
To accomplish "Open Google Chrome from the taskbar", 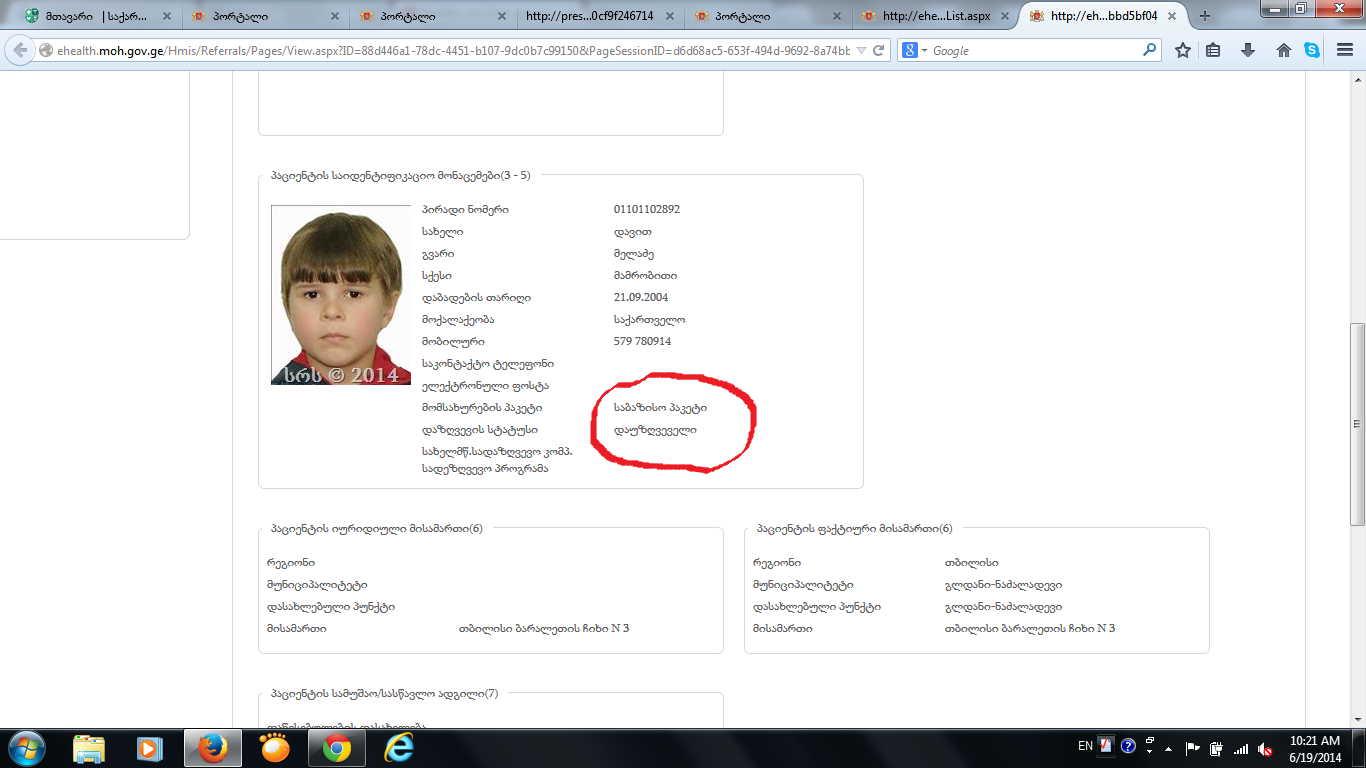I will pyautogui.click(x=336, y=748).
